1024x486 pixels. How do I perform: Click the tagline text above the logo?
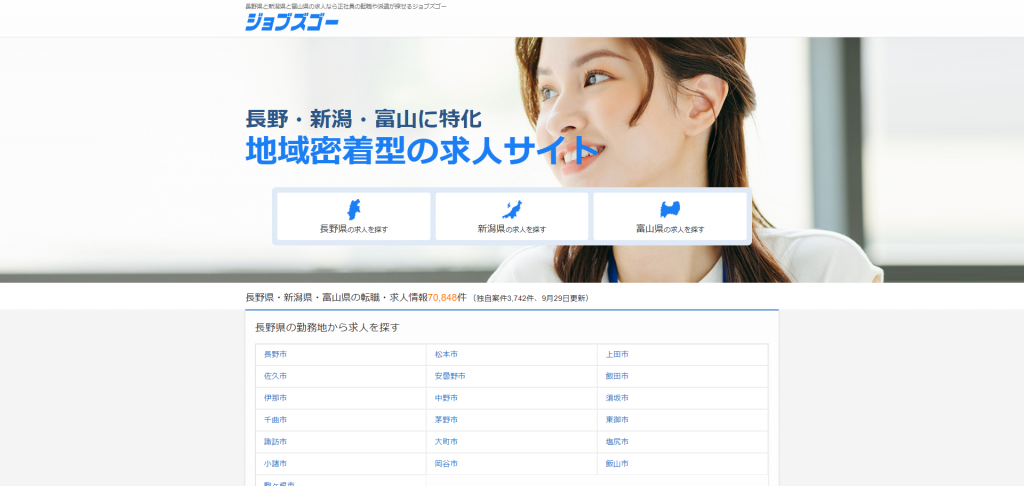coord(346,7)
